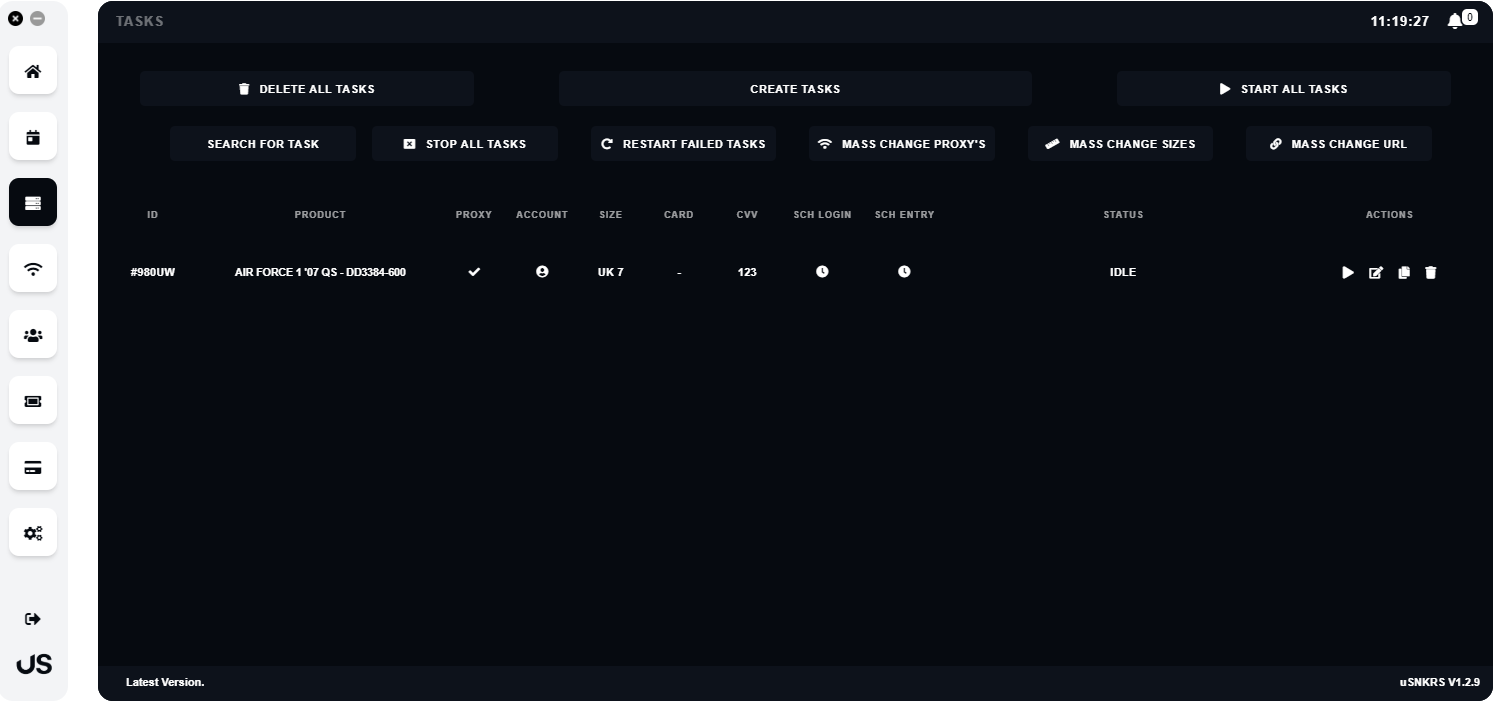Open the accounts group sidebar icon
1496x708 pixels.
pos(33,335)
